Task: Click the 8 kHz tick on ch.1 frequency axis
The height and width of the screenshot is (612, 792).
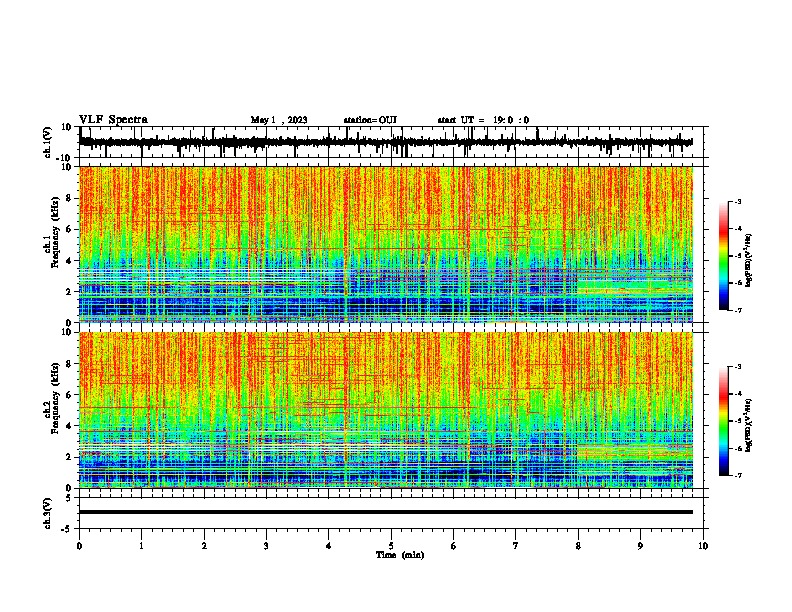Action: pos(69,198)
